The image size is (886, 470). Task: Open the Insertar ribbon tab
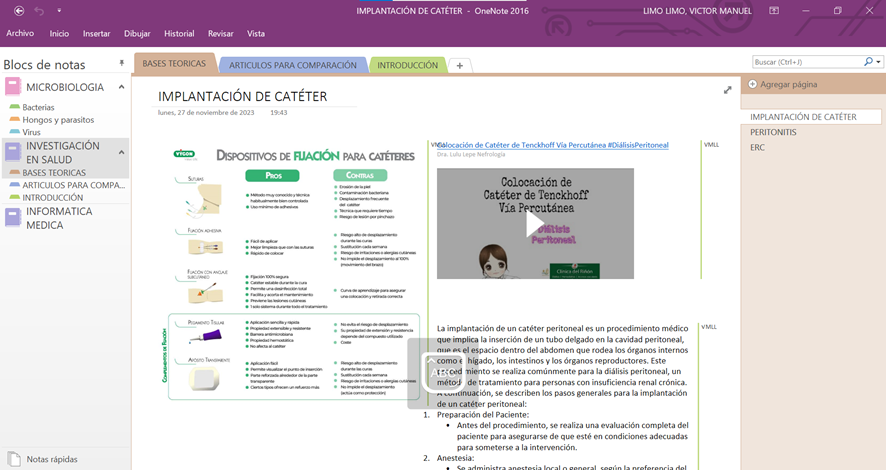pyautogui.click(x=96, y=33)
